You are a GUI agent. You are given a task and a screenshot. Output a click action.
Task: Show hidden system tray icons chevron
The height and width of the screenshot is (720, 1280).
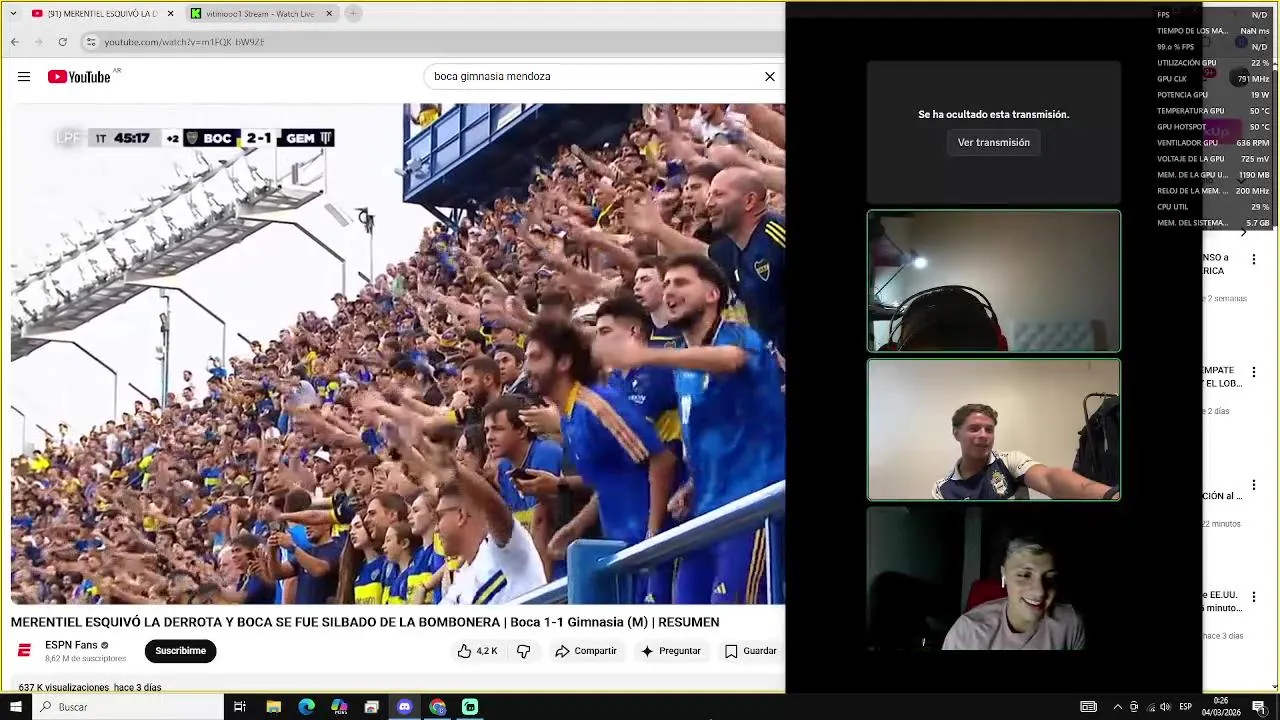tap(1117, 707)
